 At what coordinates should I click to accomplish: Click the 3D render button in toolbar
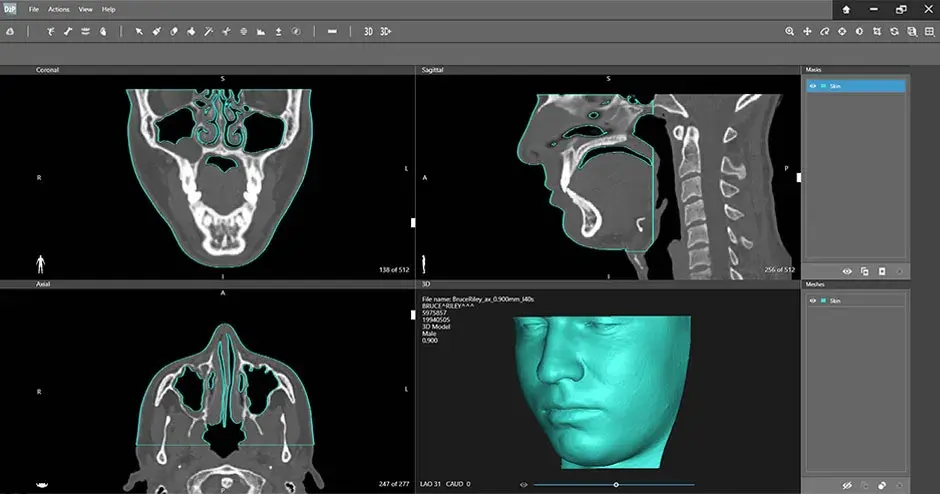(368, 31)
